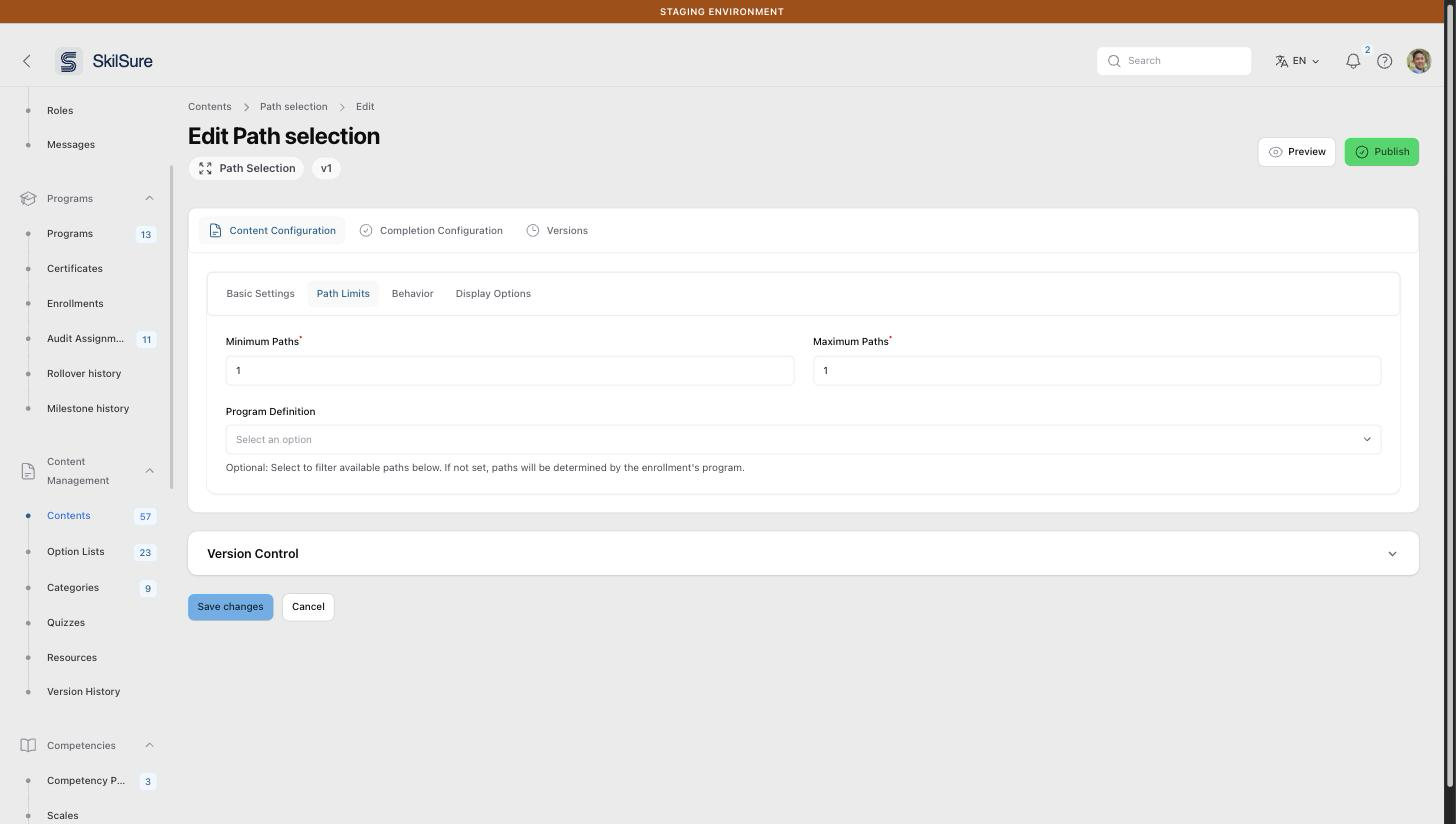Screen dimensions: 1456x824
Task: Click Save changes button
Action: [x=230, y=607]
